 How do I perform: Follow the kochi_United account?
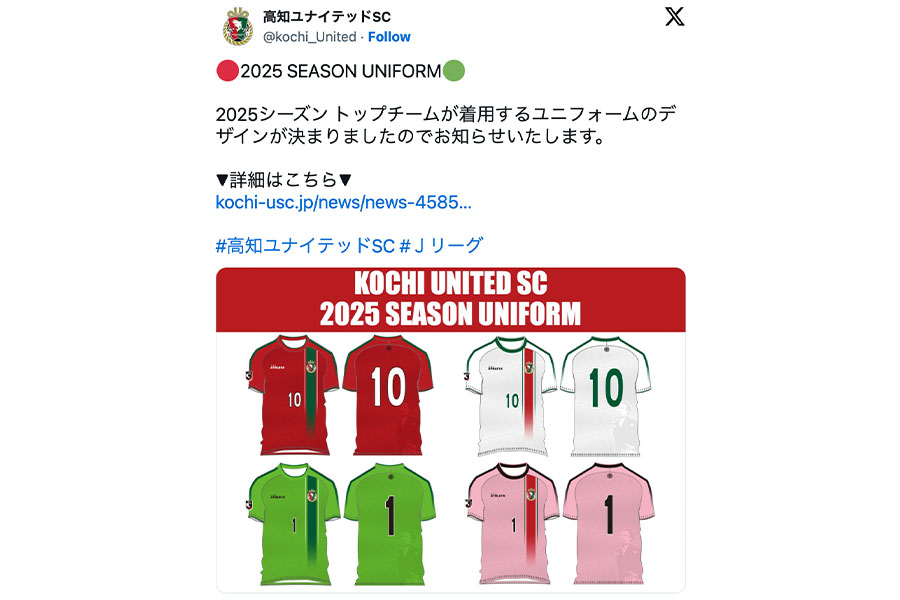click(x=389, y=37)
